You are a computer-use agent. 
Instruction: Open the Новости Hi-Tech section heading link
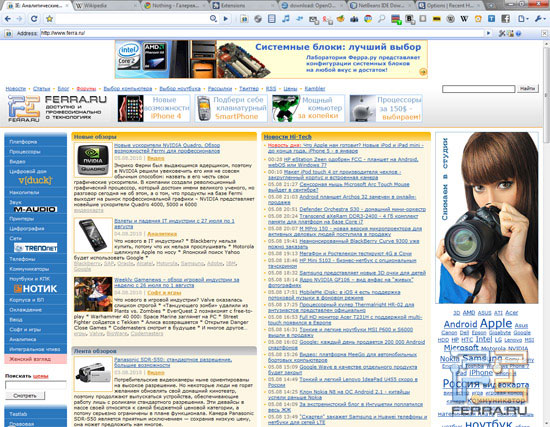click(287, 136)
